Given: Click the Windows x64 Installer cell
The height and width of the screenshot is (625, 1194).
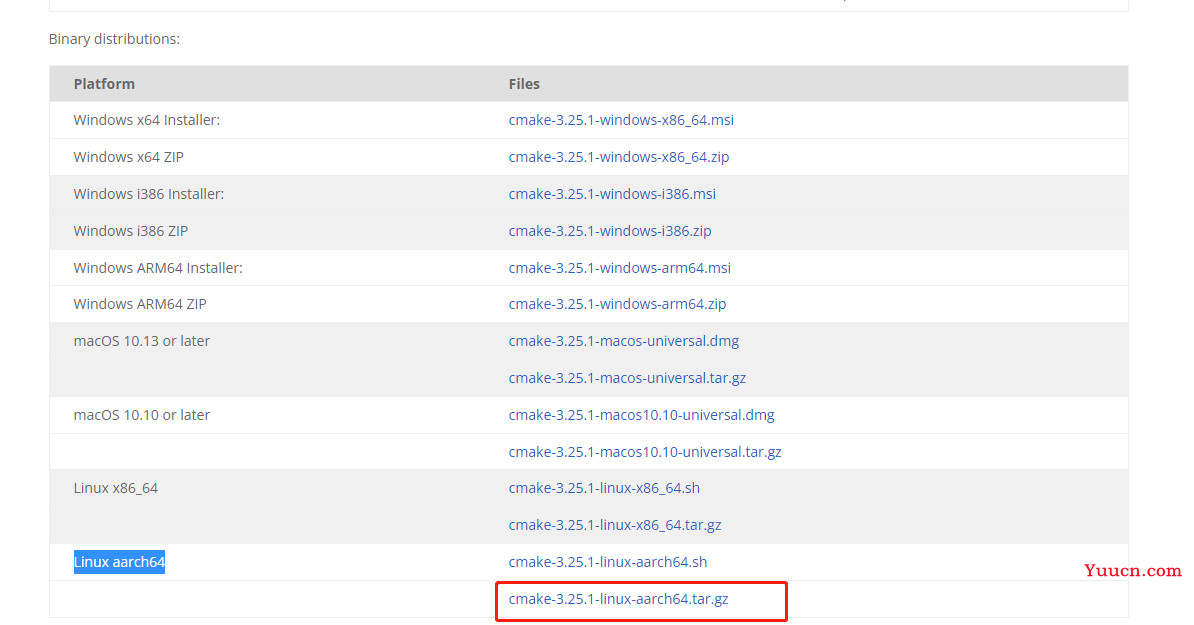Looking at the screenshot, I should pos(146,120).
